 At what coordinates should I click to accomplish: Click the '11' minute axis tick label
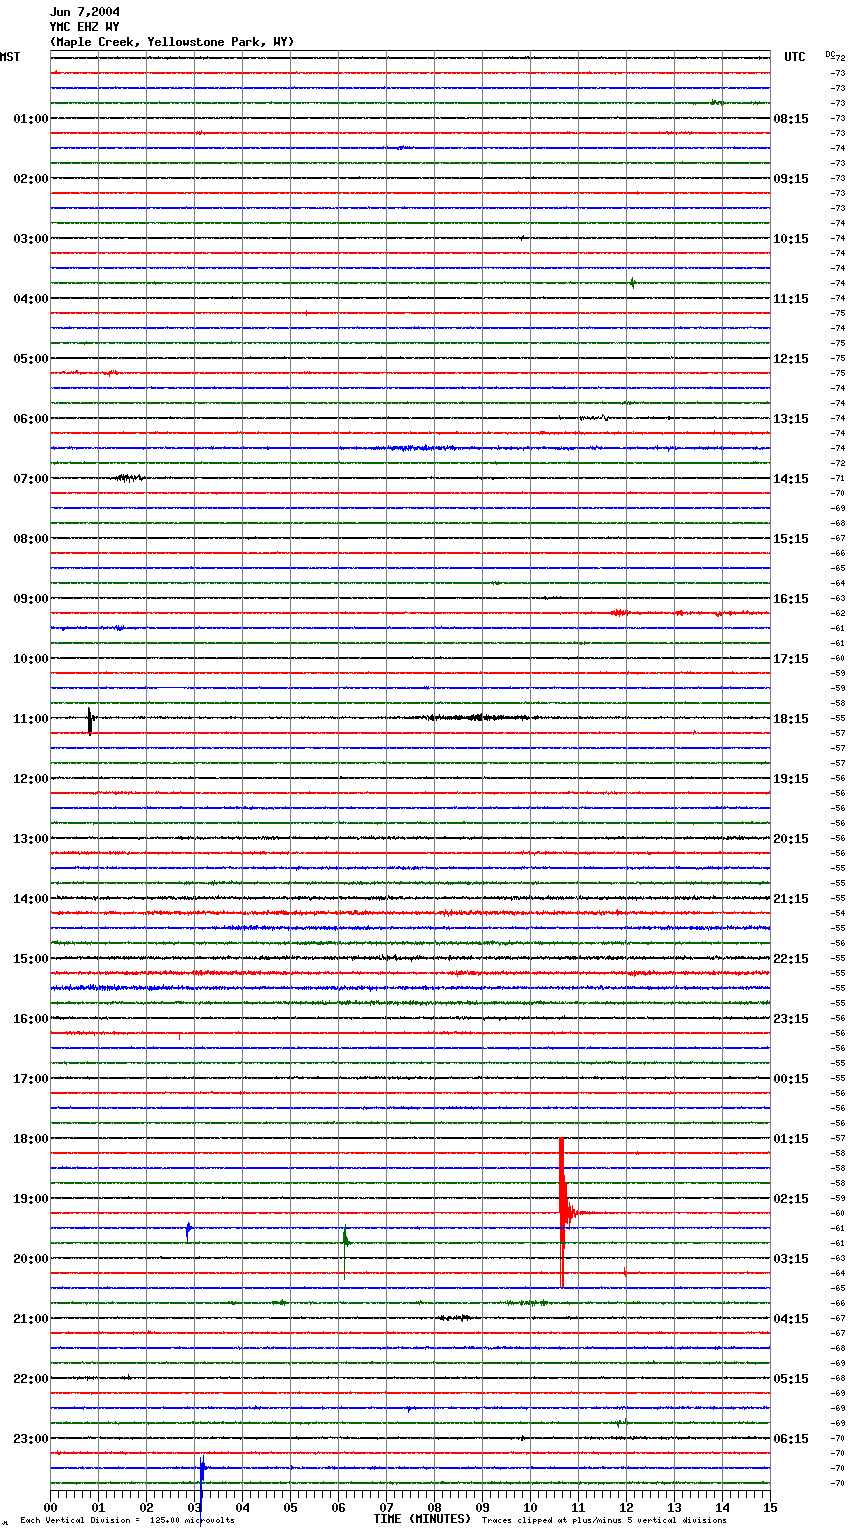pyautogui.click(x=578, y=1507)
